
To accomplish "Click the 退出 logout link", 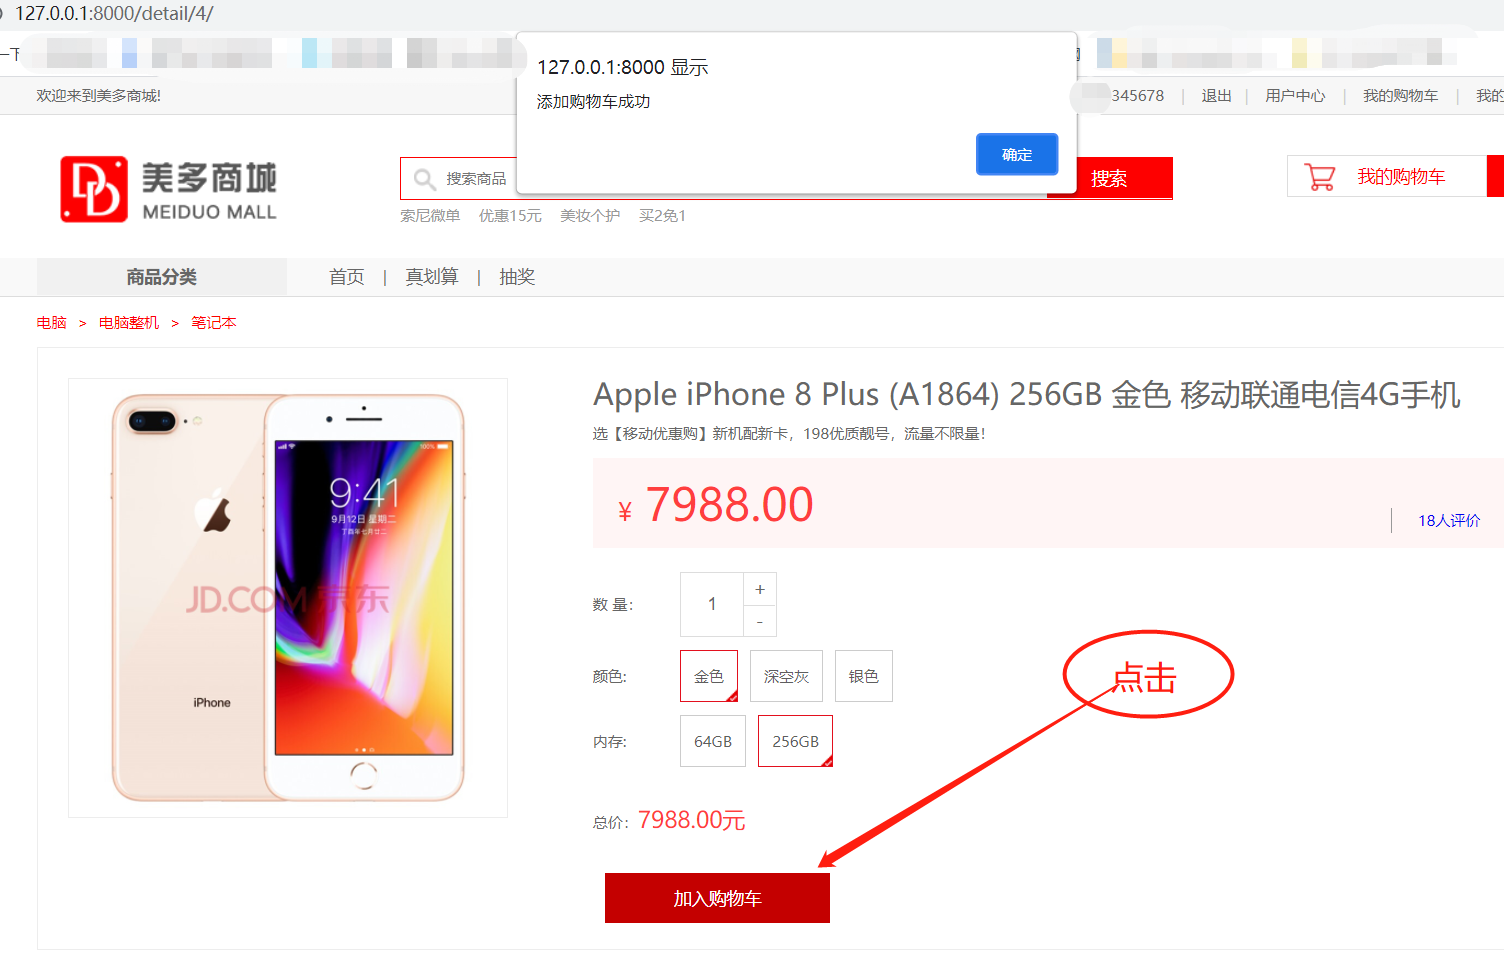I will pyautogui.click(x=1216, y=96).
